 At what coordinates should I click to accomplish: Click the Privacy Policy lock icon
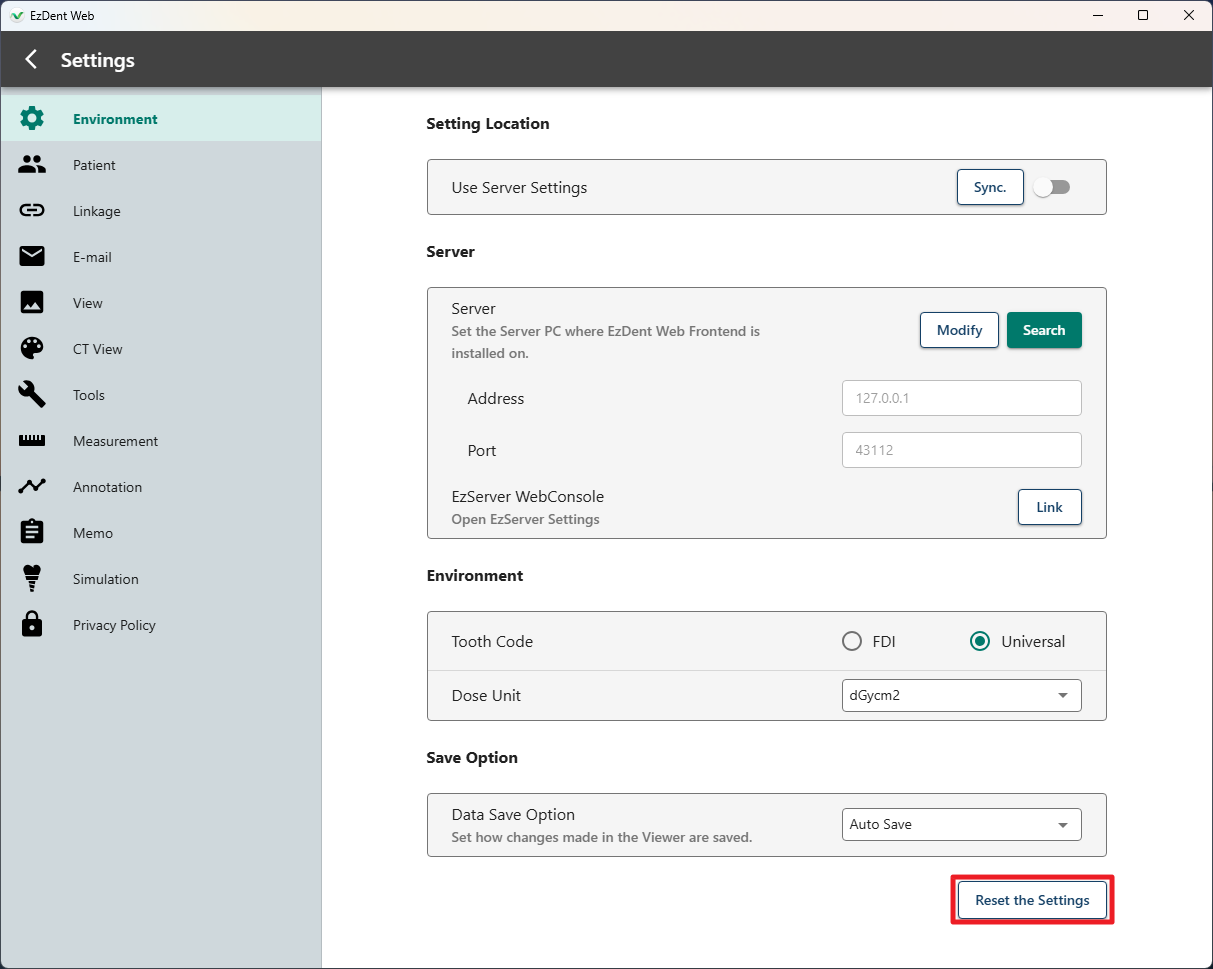pyautogui.click(x=32, y=625)
